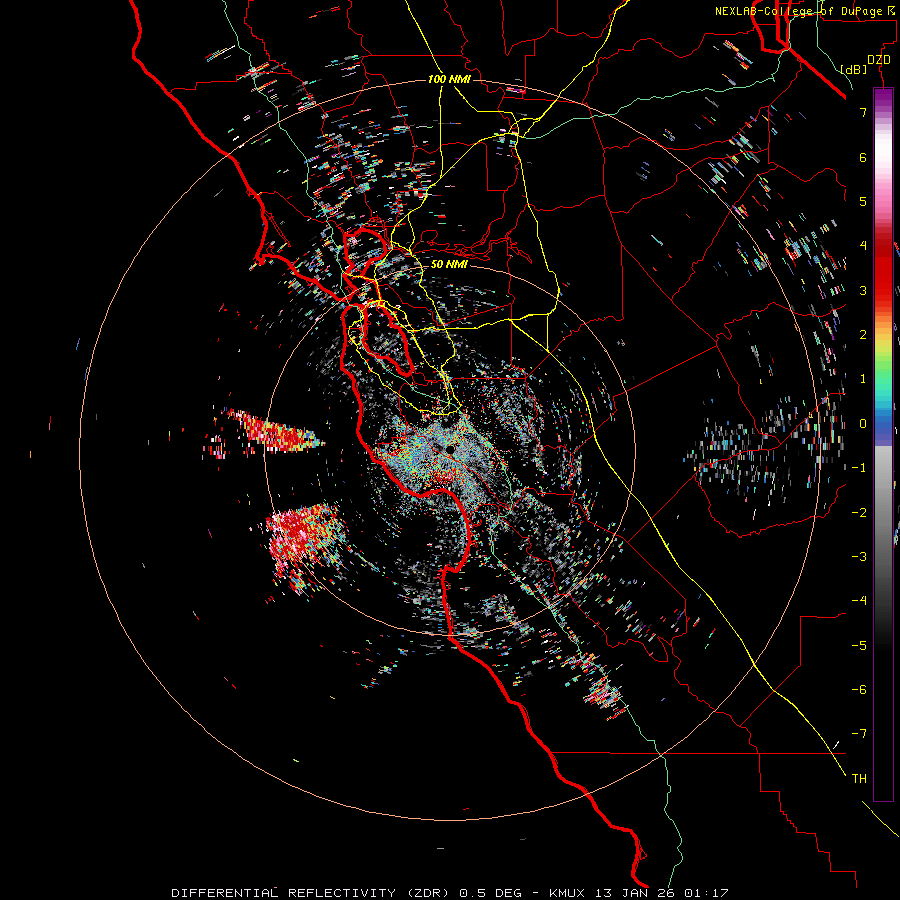Click the DIFFERENTIAL REFLECTIVITY (ZDR) caption text

click(x=313, y=893)
